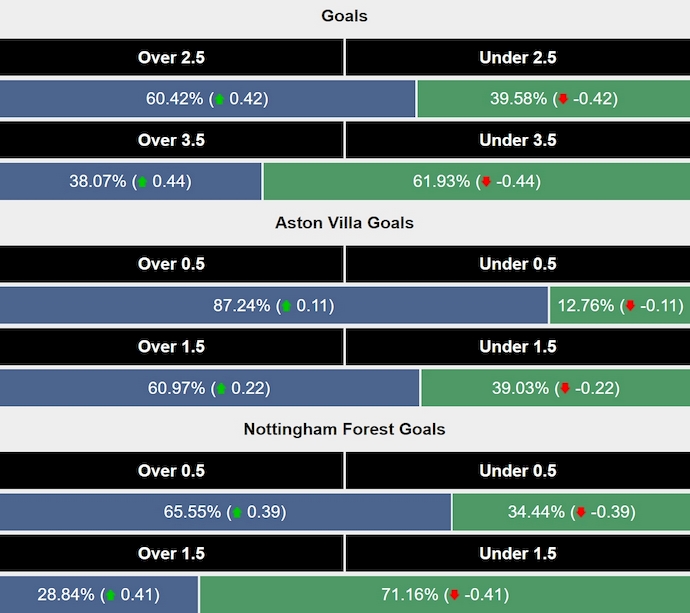Click the blue 28.84% probability bar
This screenshot has height=613, width=690.
tap(99, 595)
